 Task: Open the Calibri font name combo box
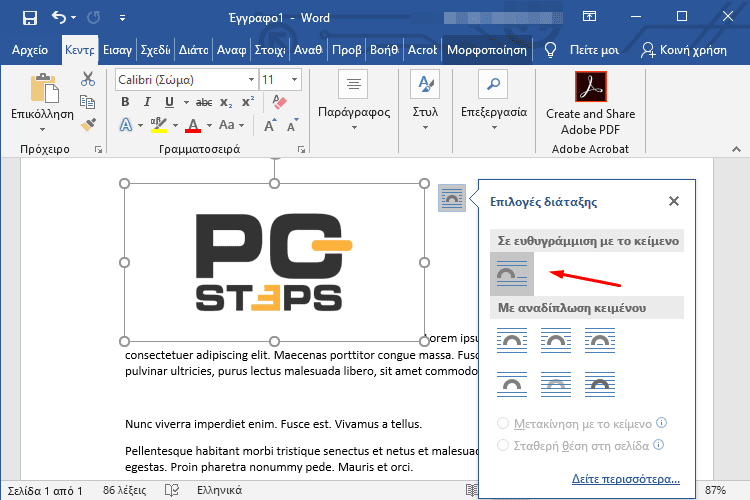187,79
